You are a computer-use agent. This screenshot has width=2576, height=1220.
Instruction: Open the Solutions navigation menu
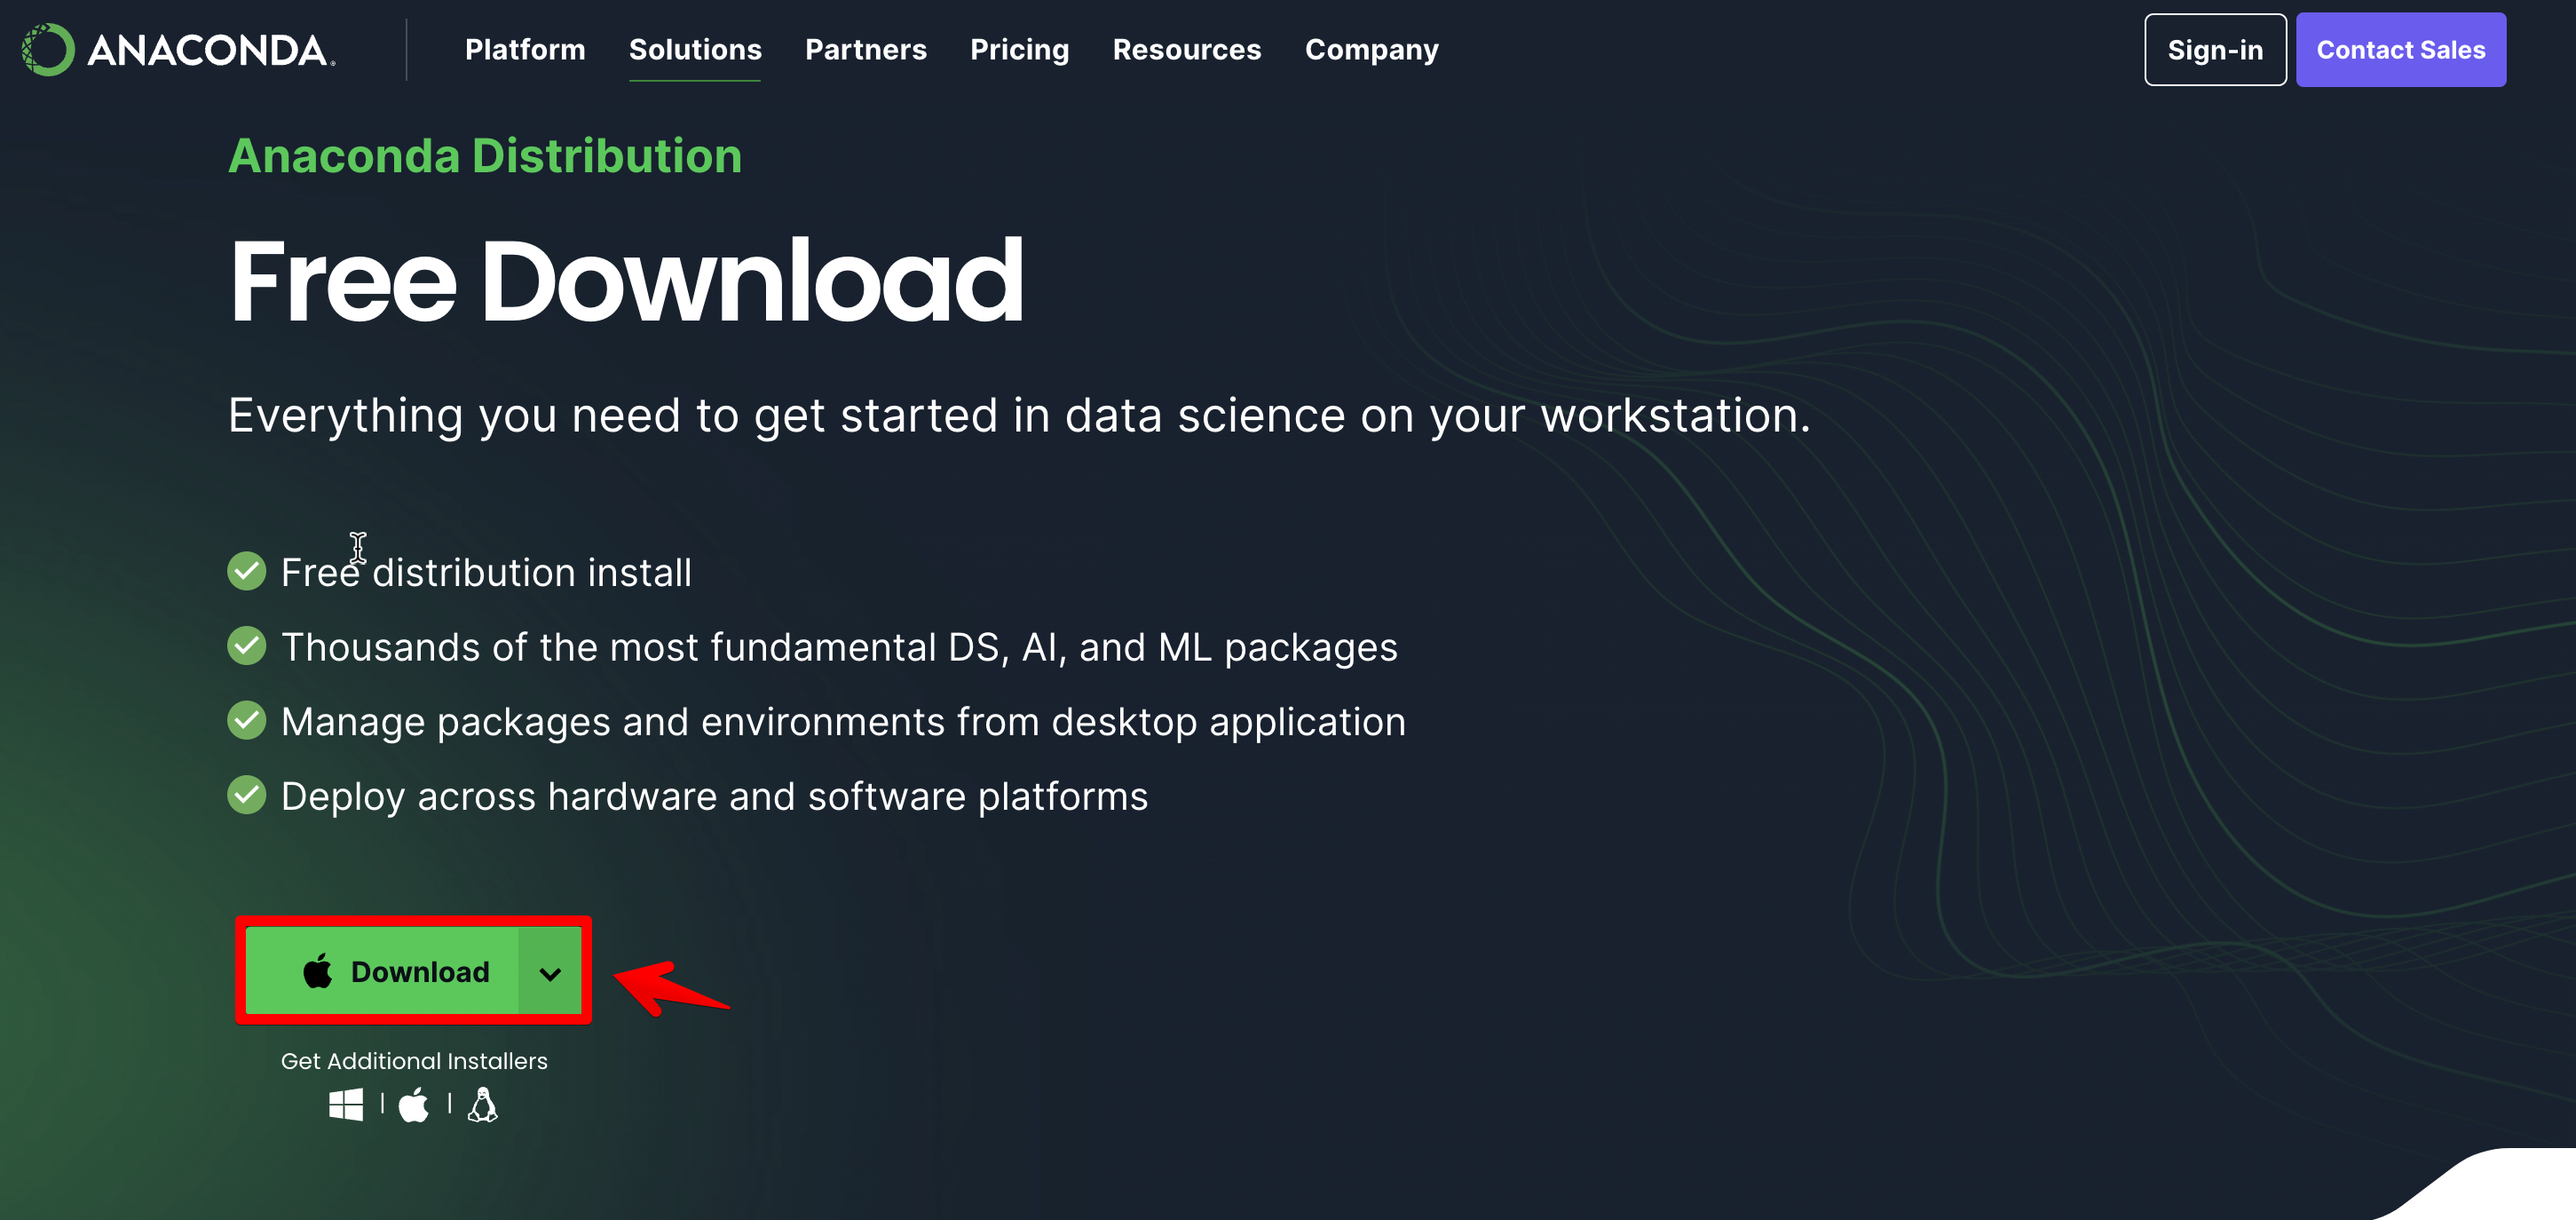point(695,50)
